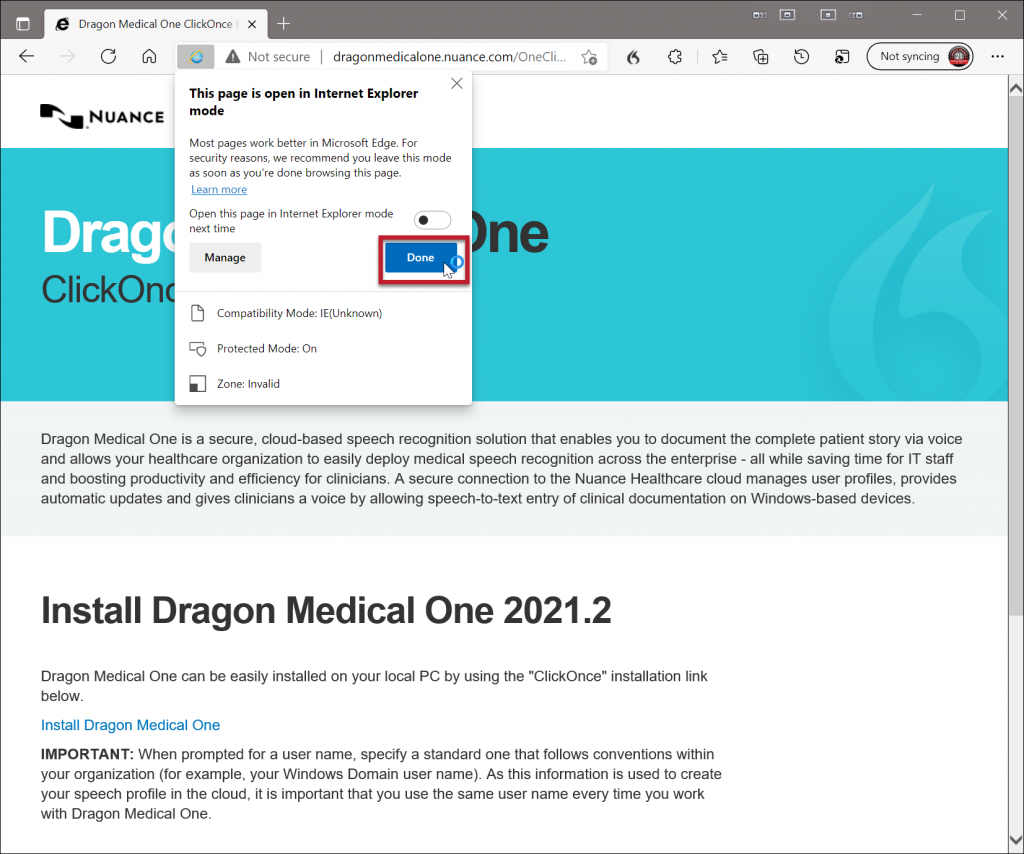Click the address bar URL field
The image size is (1024, 854).
pyautogui.click(x=449, y=57)
